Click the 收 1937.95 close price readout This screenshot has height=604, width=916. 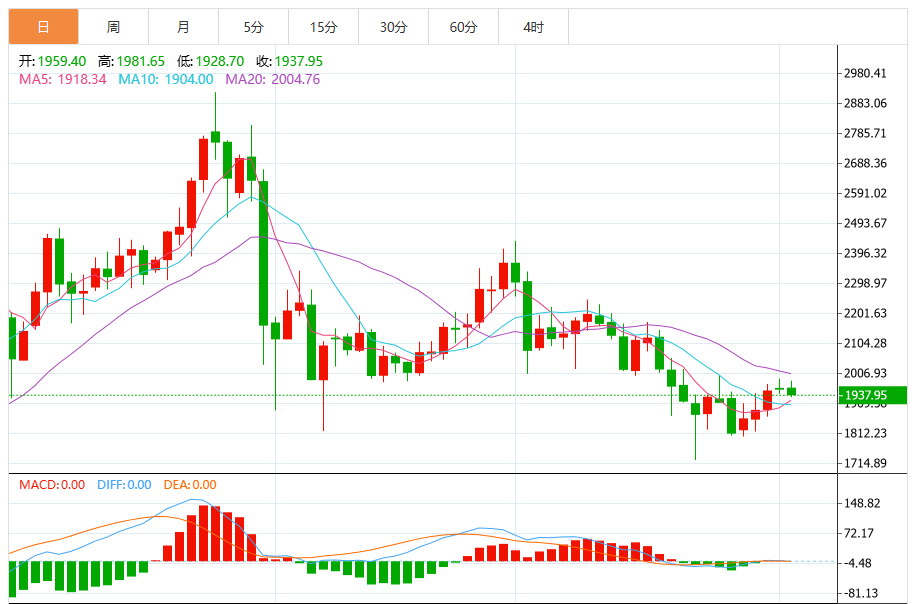290,61
